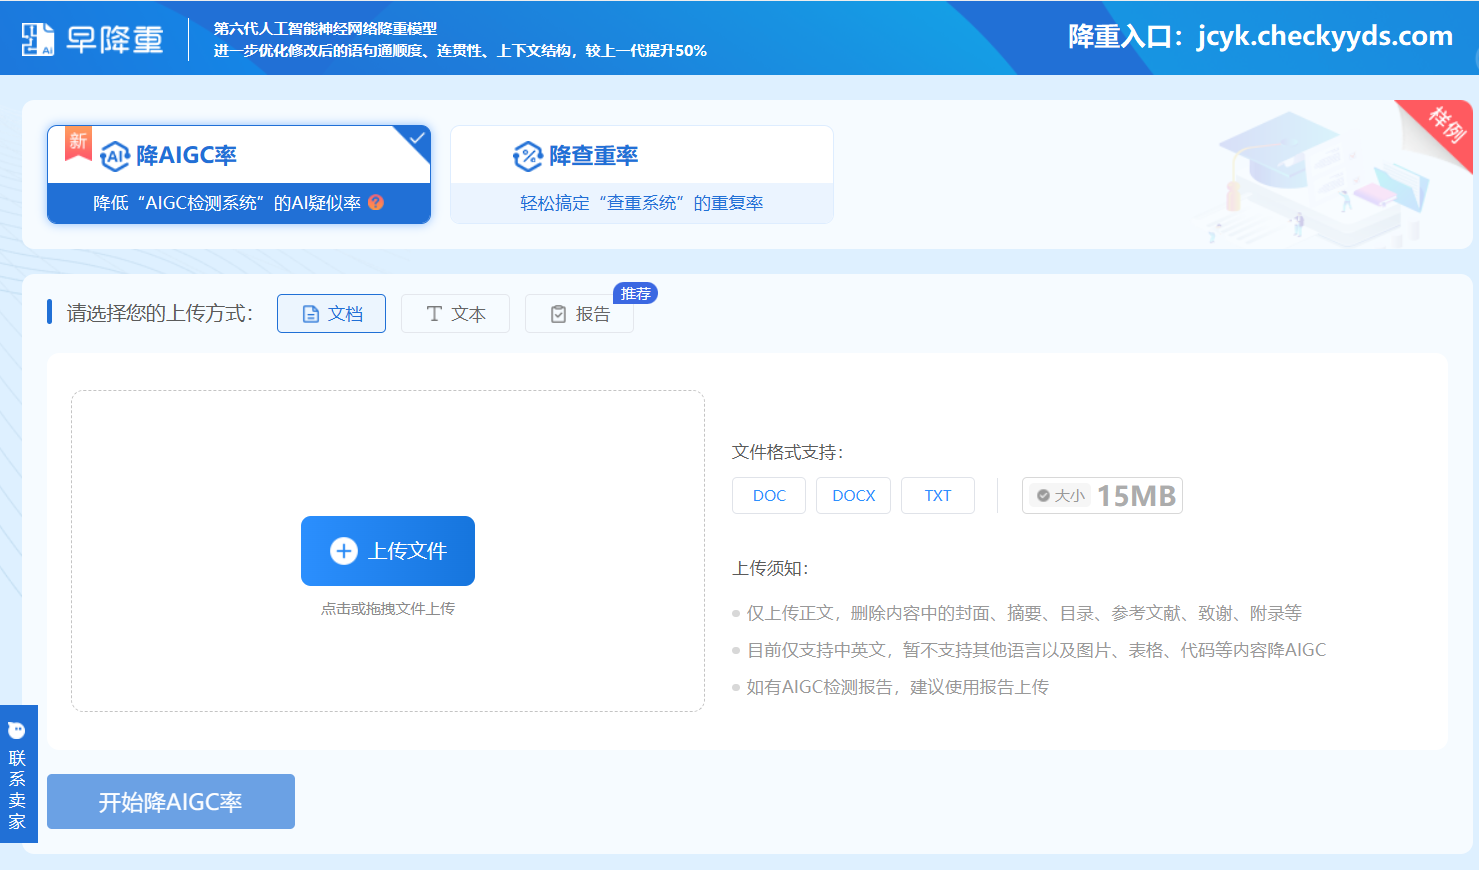Viewport: 1479px width, 870px height.
Task: Click the DOCX format tag
Action: click(x=853, y=496)
